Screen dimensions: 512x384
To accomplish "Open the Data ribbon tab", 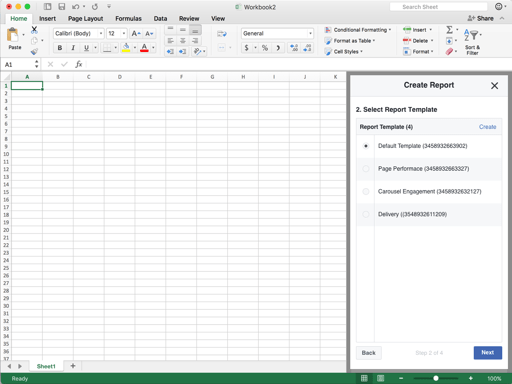I will tap(160, 19).
